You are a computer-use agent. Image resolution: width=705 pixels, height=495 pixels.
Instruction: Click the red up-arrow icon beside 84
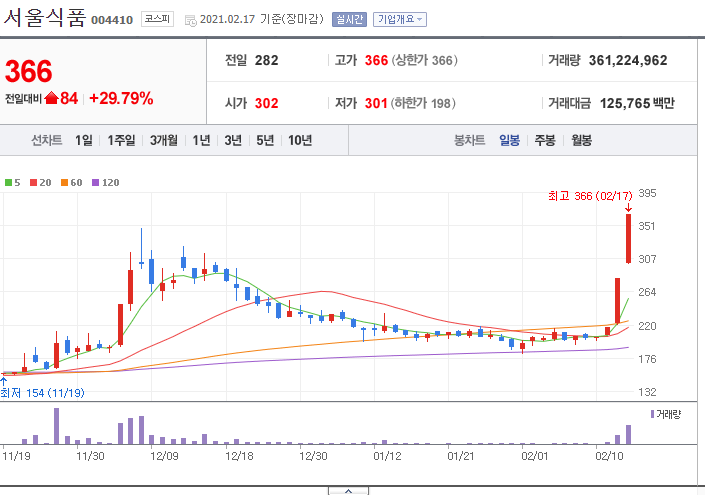52,98
